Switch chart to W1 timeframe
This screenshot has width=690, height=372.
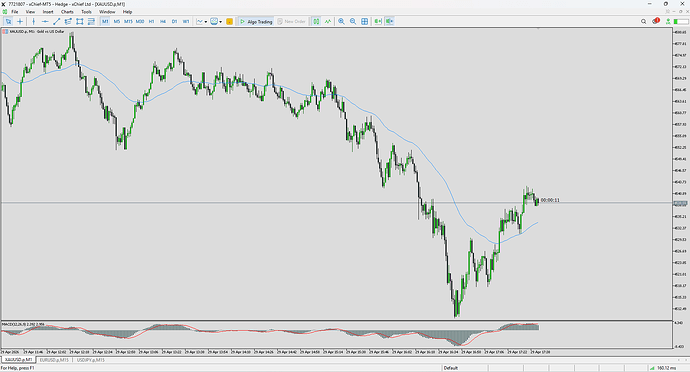tap(186, 21)
